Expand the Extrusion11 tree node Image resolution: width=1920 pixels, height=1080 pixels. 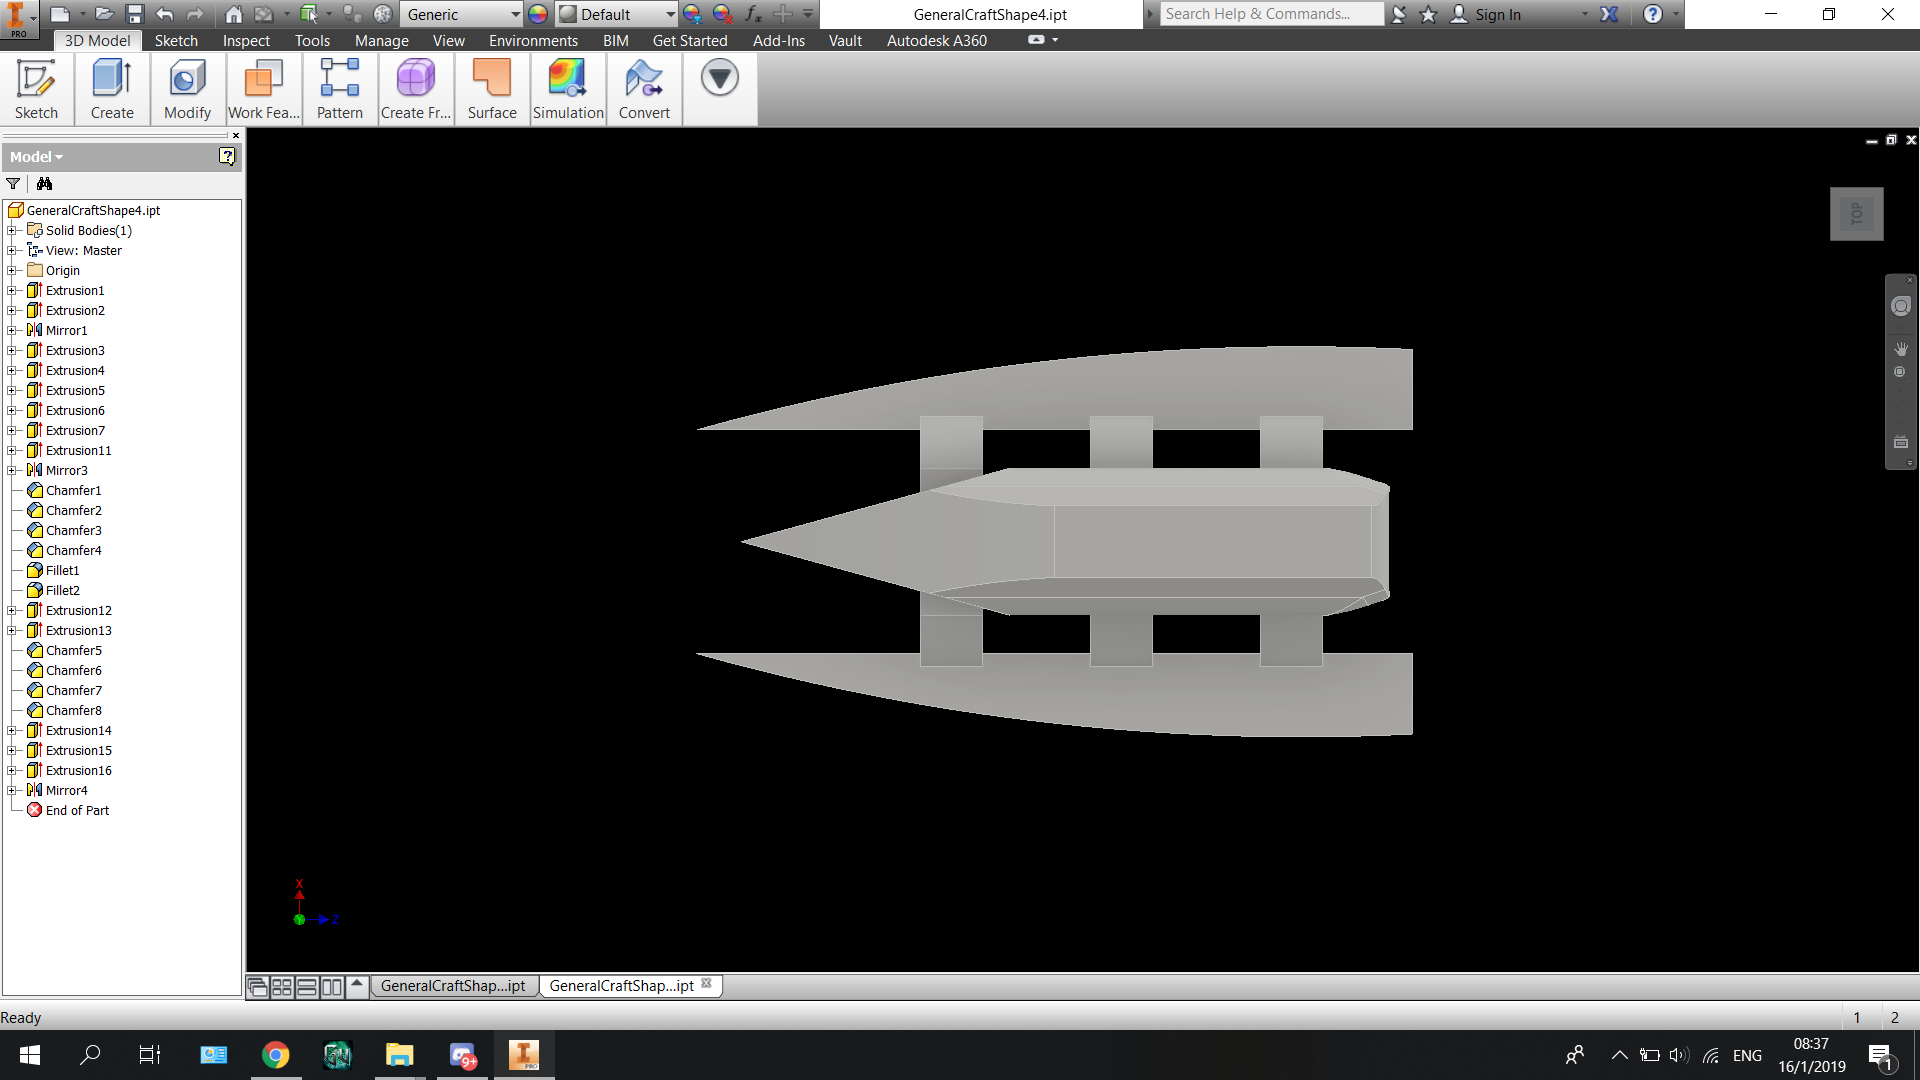[x=12, y=450]
